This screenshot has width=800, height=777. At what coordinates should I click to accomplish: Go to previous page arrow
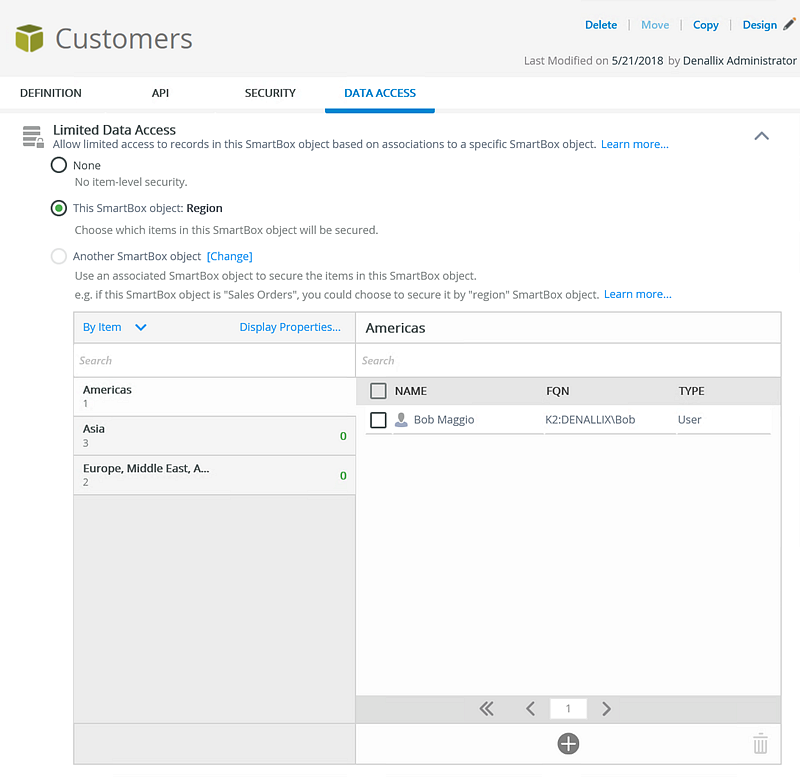tap(530, 709)
